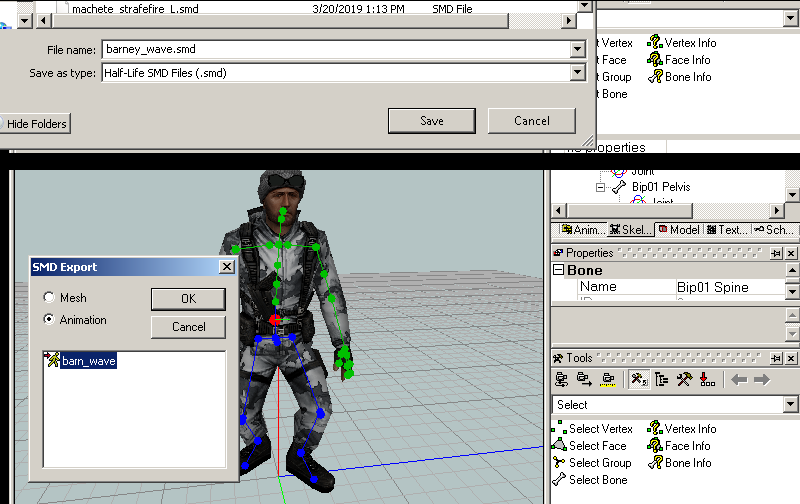Open the File name dropdown arrow
The width and height of the screenshot is (800, 504).
tap(578, 49)
